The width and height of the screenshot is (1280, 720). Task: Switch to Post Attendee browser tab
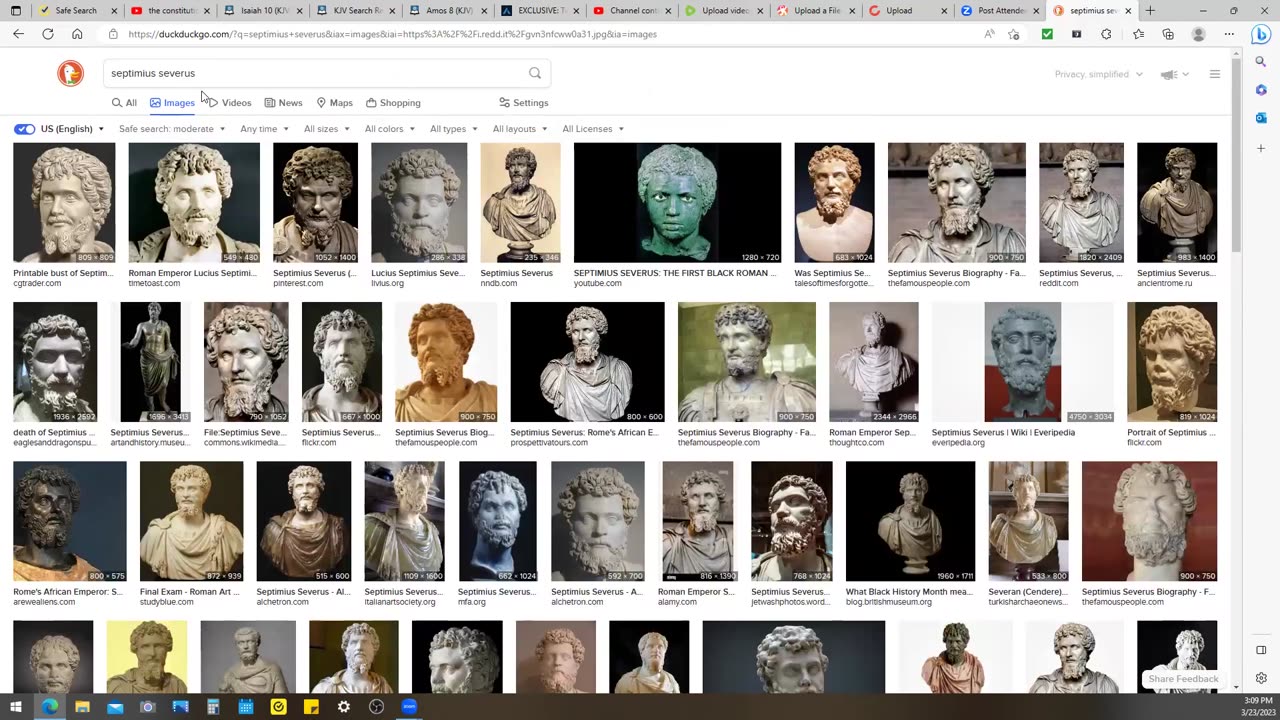(998, 11)
